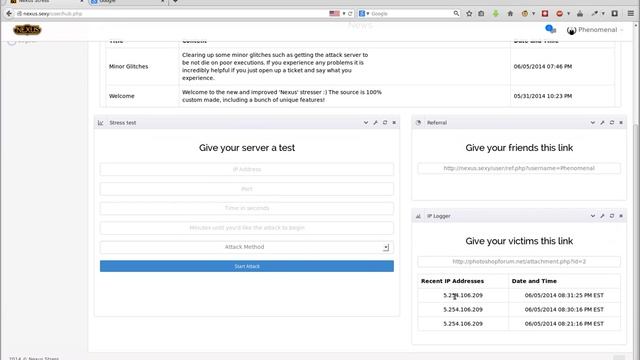Click the US flag icon in address bar
640x360 pixels.
click(334, 13)
